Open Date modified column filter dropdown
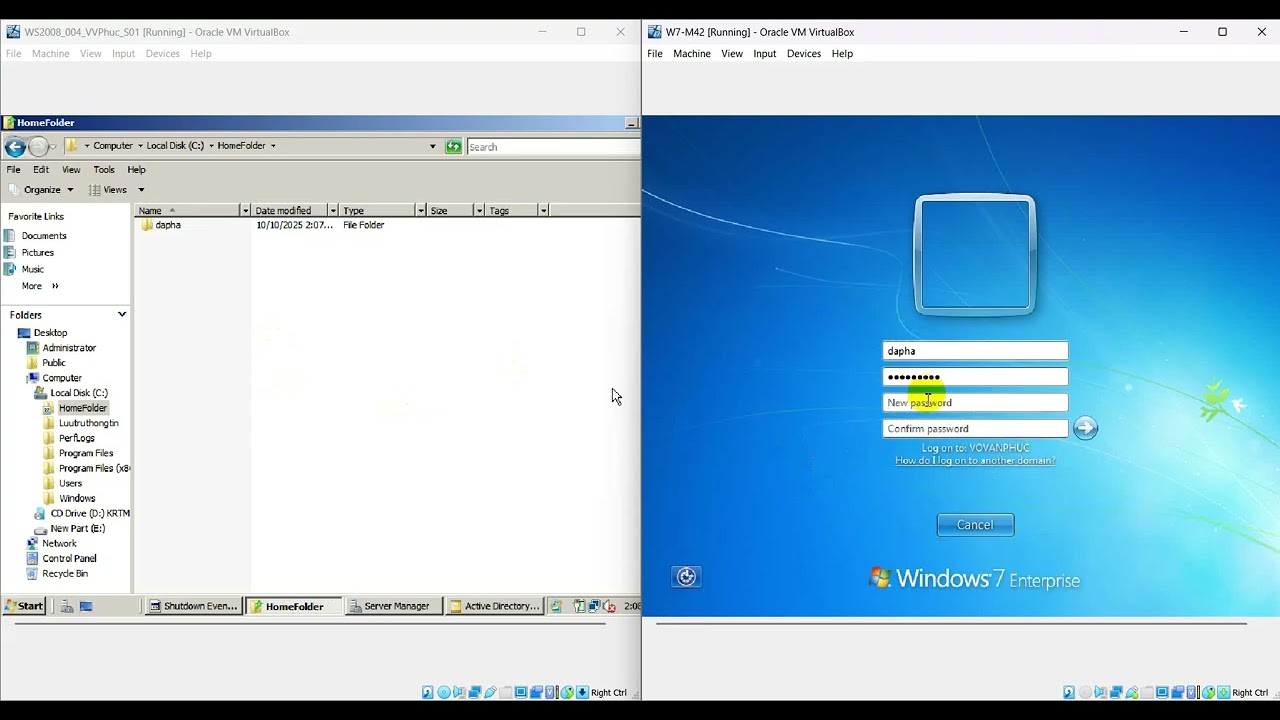Viewport: 1280px width, 720px height. [x=333, y=211]
